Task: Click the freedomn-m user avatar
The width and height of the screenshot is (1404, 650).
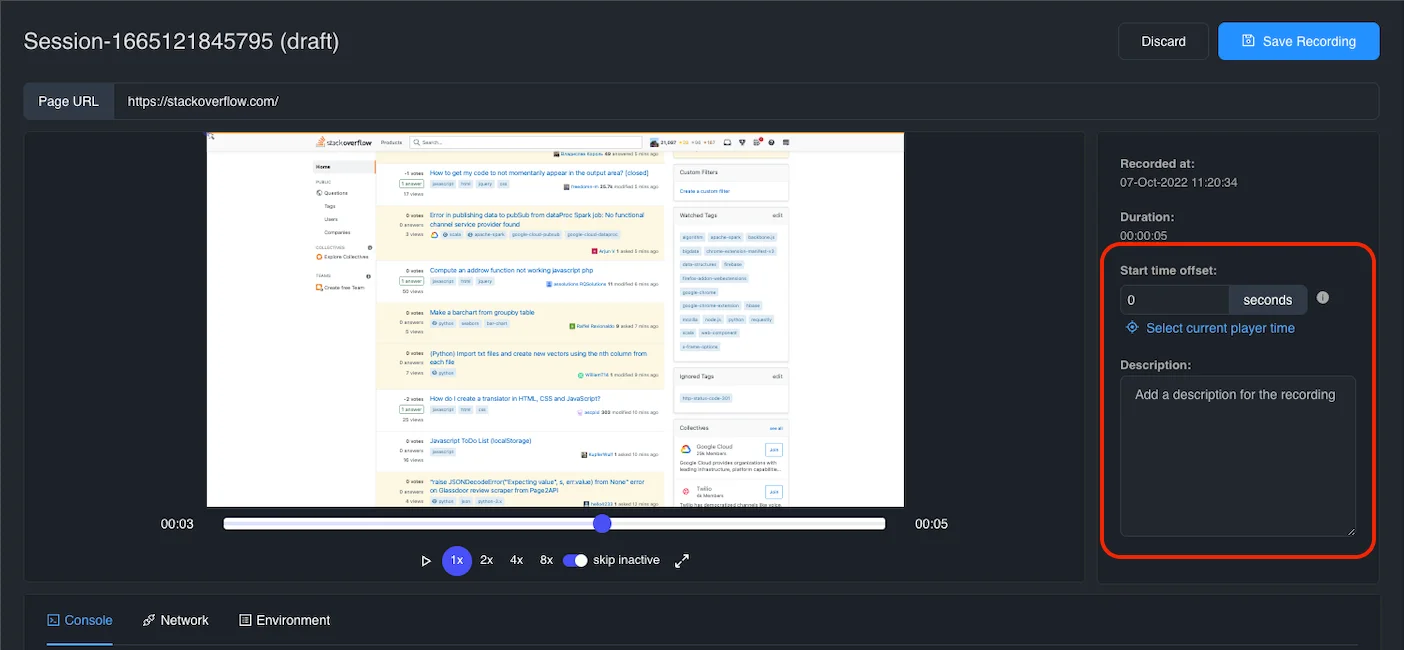Action: click(x=567, y=186)
